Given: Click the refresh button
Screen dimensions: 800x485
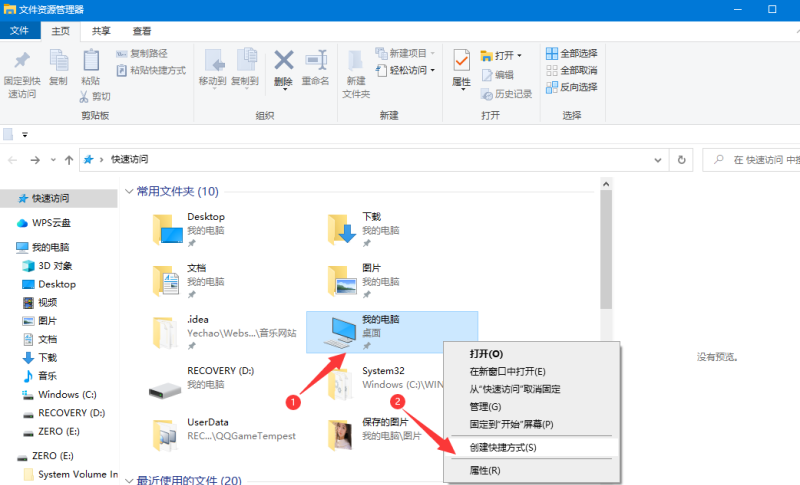Looking at the screenshot, I should click(682, 160).
